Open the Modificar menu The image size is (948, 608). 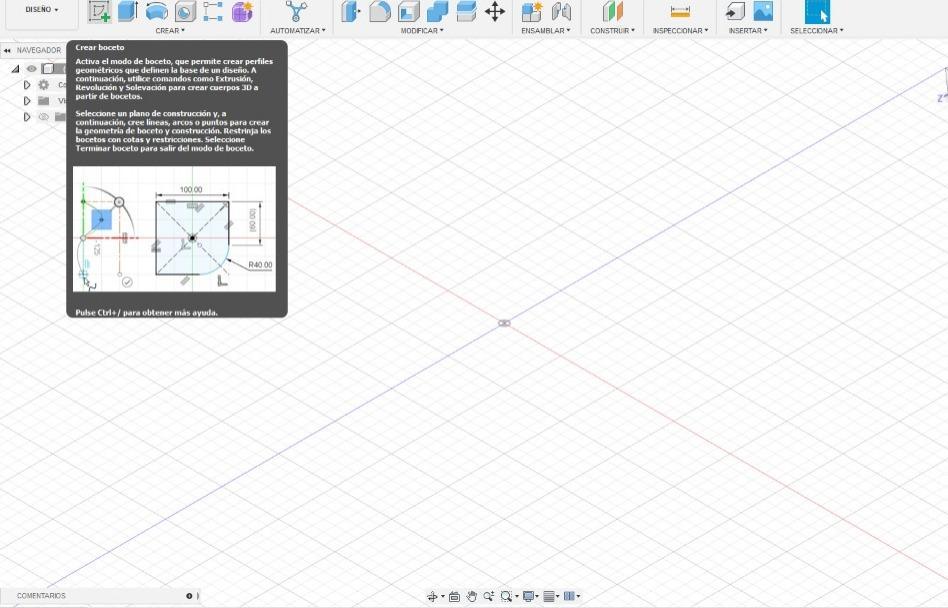(421, 30)
